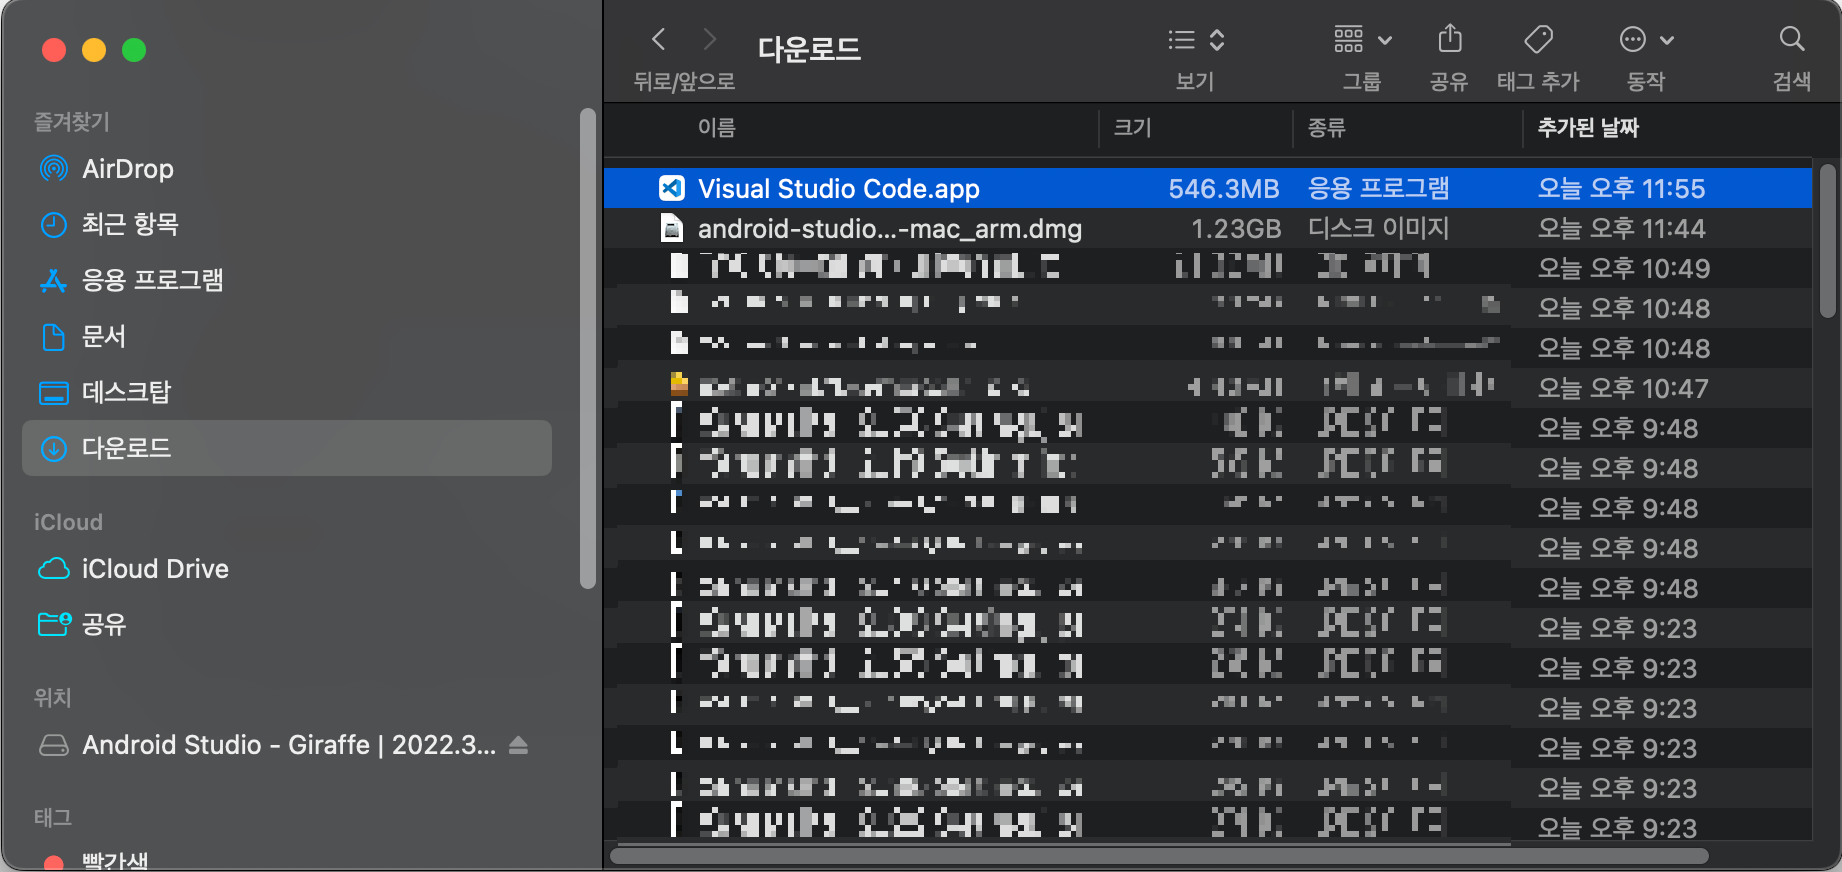Screen dimensions: 1842x872
Task: Click the iCloud Drive cloud icon
Action: (53, 569)
